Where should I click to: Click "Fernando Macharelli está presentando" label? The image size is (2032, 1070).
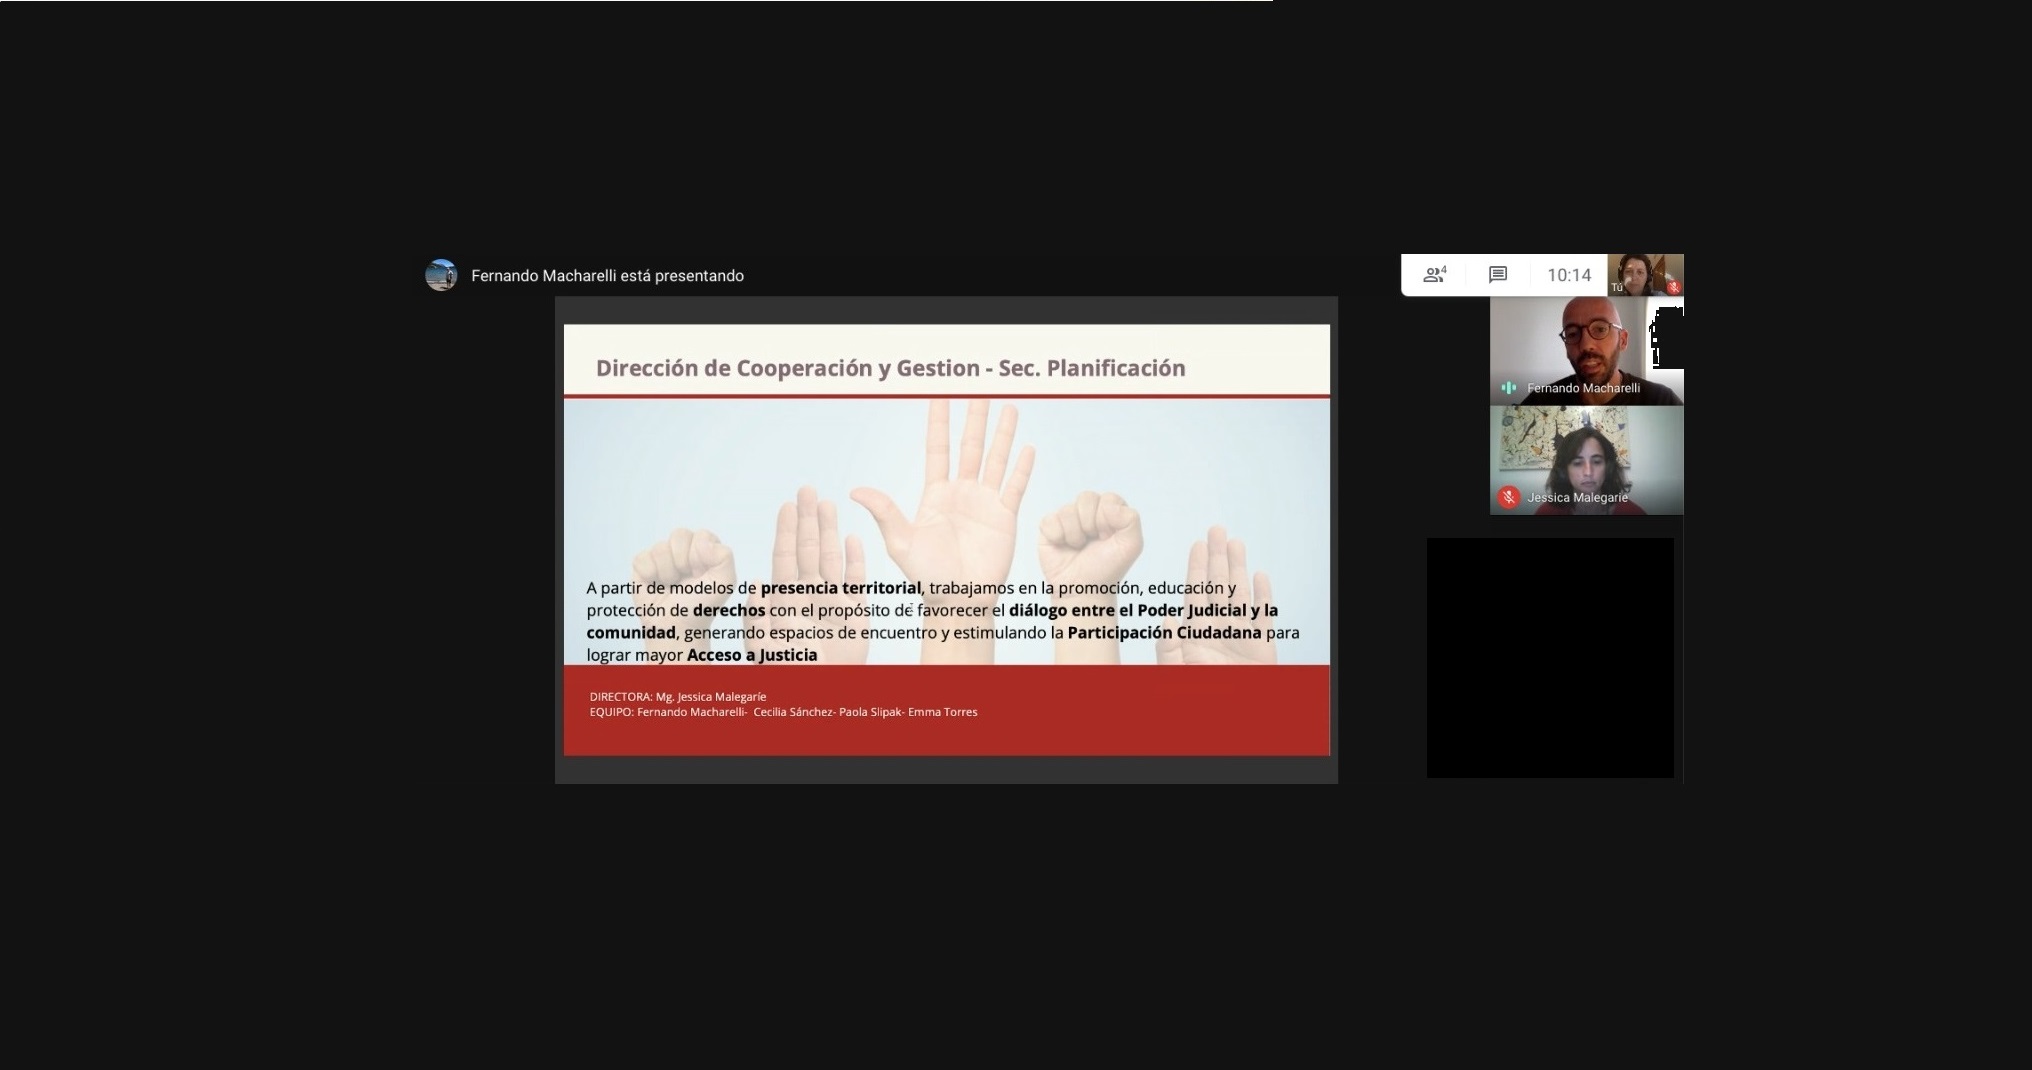tap(607, 276)
